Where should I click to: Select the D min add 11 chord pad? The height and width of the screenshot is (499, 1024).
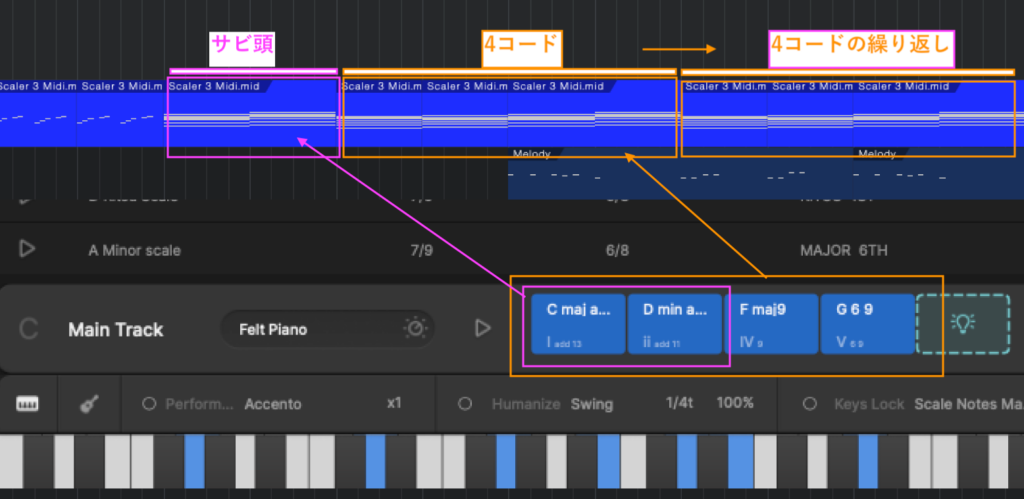(674, 324)
